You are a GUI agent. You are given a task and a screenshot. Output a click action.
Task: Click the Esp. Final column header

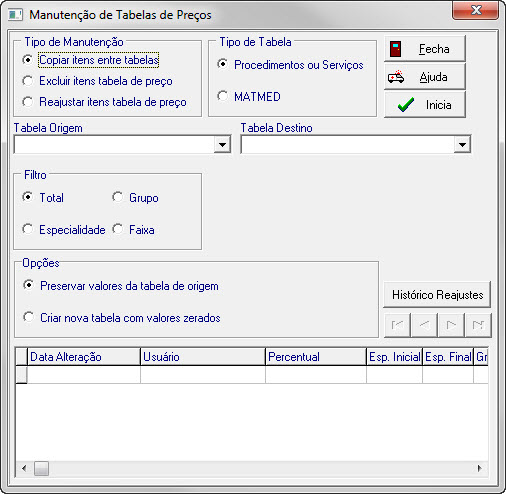point(448,357)
